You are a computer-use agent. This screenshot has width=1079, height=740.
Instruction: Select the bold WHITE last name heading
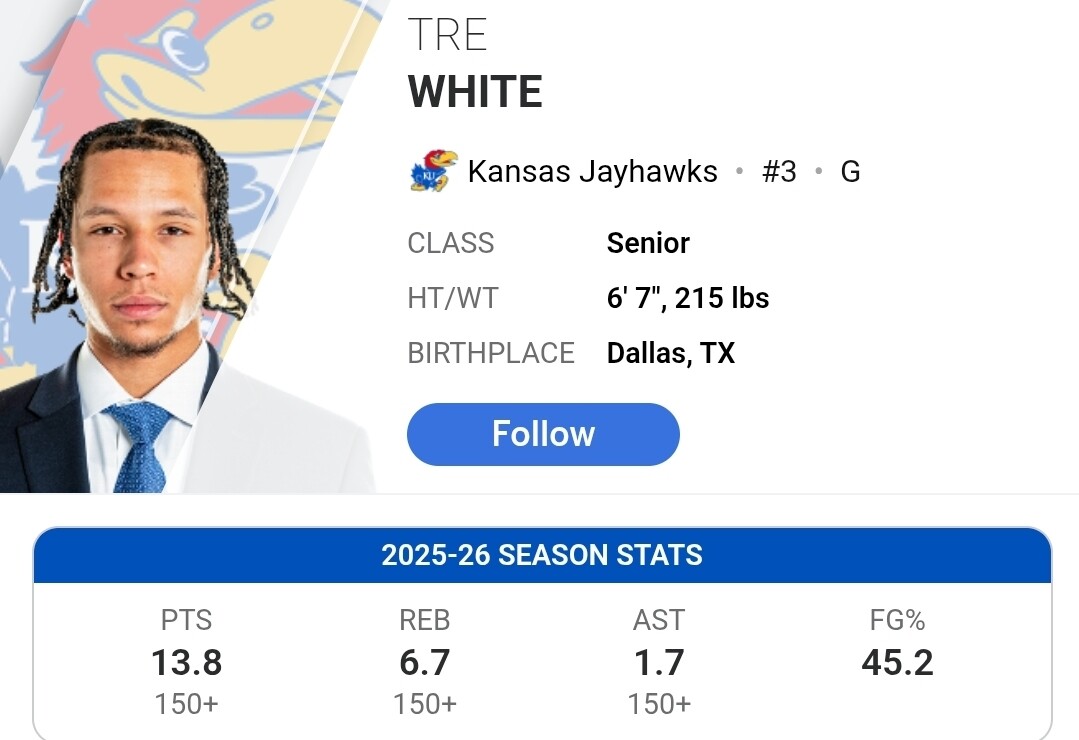click(475, 93)
